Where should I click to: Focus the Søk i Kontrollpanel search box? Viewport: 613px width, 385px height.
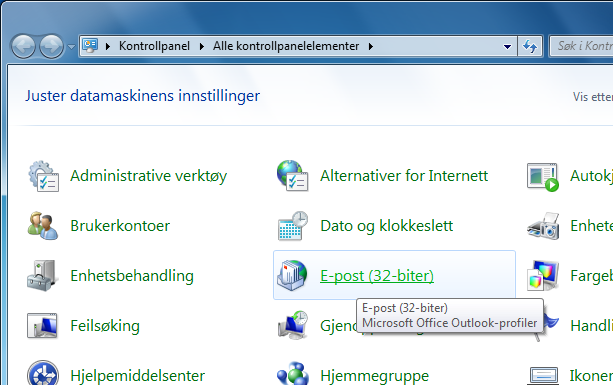coord(581,46)
